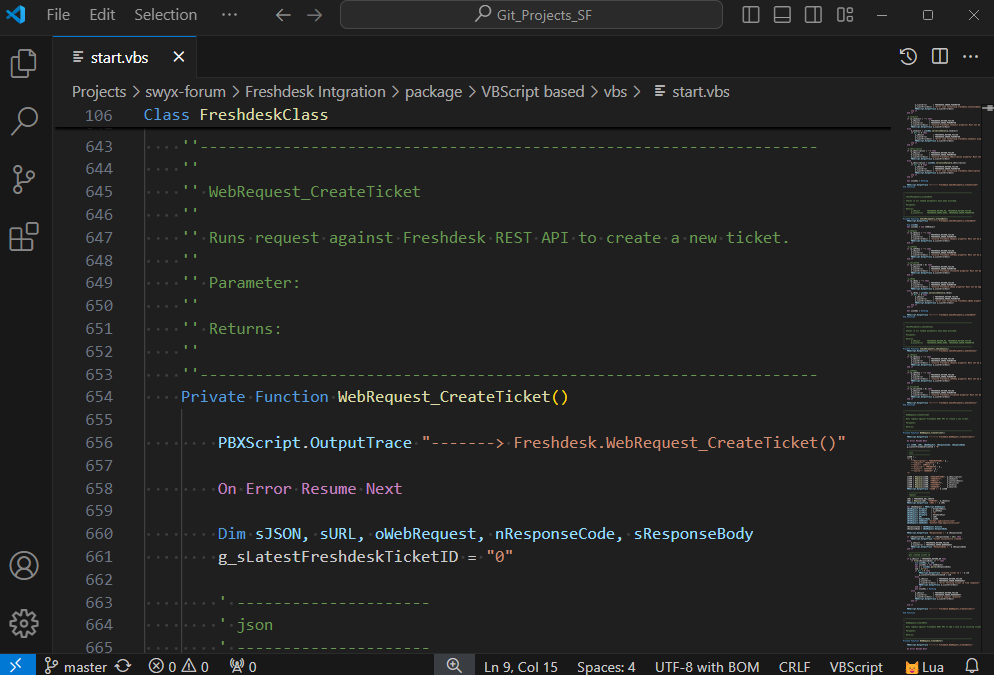994x675 pixels.
Task: Open the Customize Layout control
Action: (845, 15)
